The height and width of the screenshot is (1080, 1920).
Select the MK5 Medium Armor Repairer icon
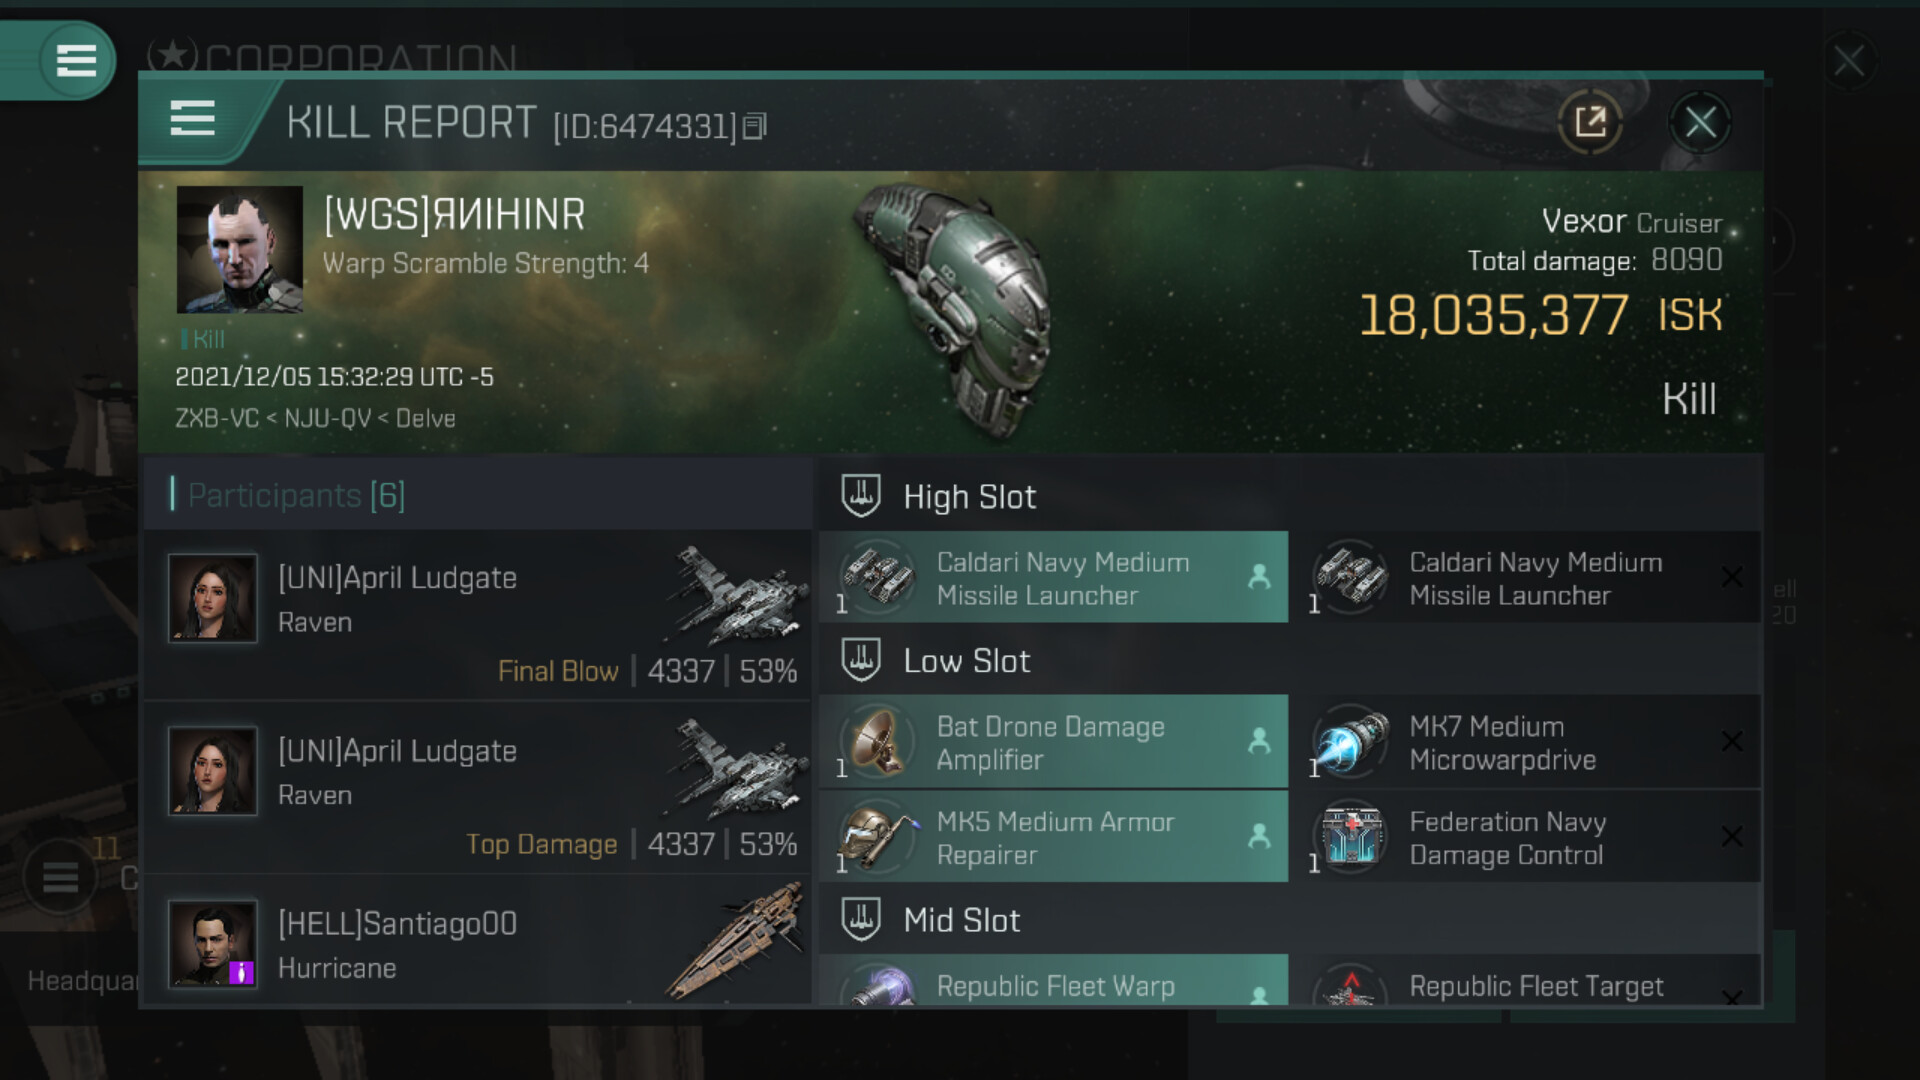point(877,838)
